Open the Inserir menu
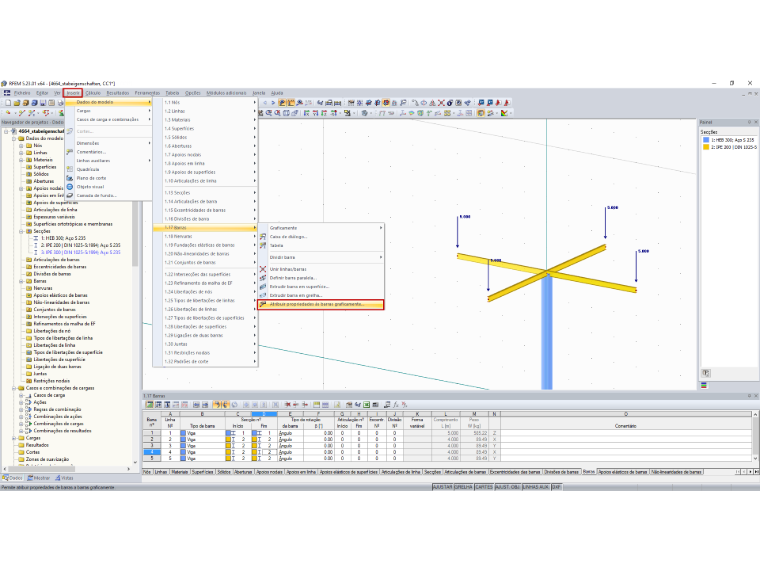 pos(73,93)
